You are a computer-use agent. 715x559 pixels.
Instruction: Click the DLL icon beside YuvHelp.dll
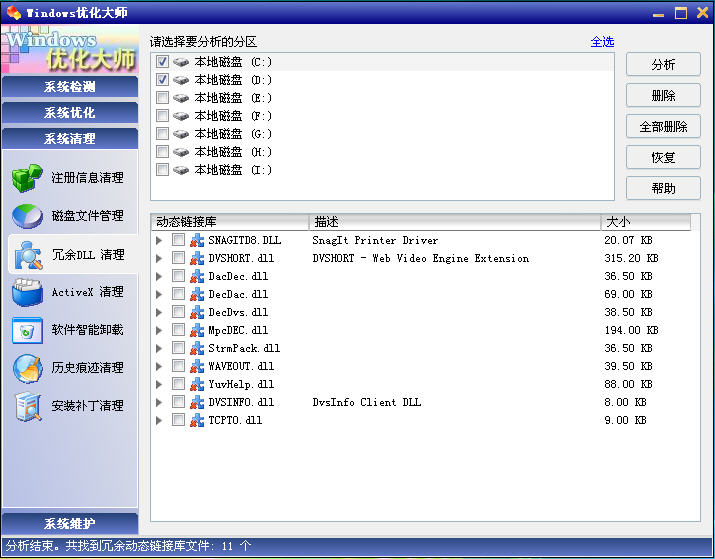pyautogui.click(x=197, y=384)
